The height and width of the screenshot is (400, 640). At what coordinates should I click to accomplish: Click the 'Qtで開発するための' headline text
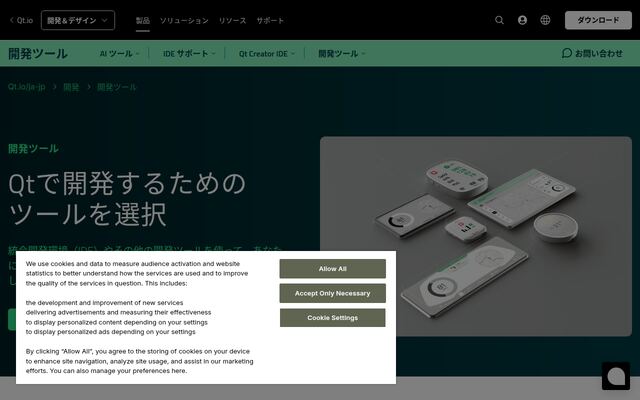pyautogui.click(x=127, y=184)
